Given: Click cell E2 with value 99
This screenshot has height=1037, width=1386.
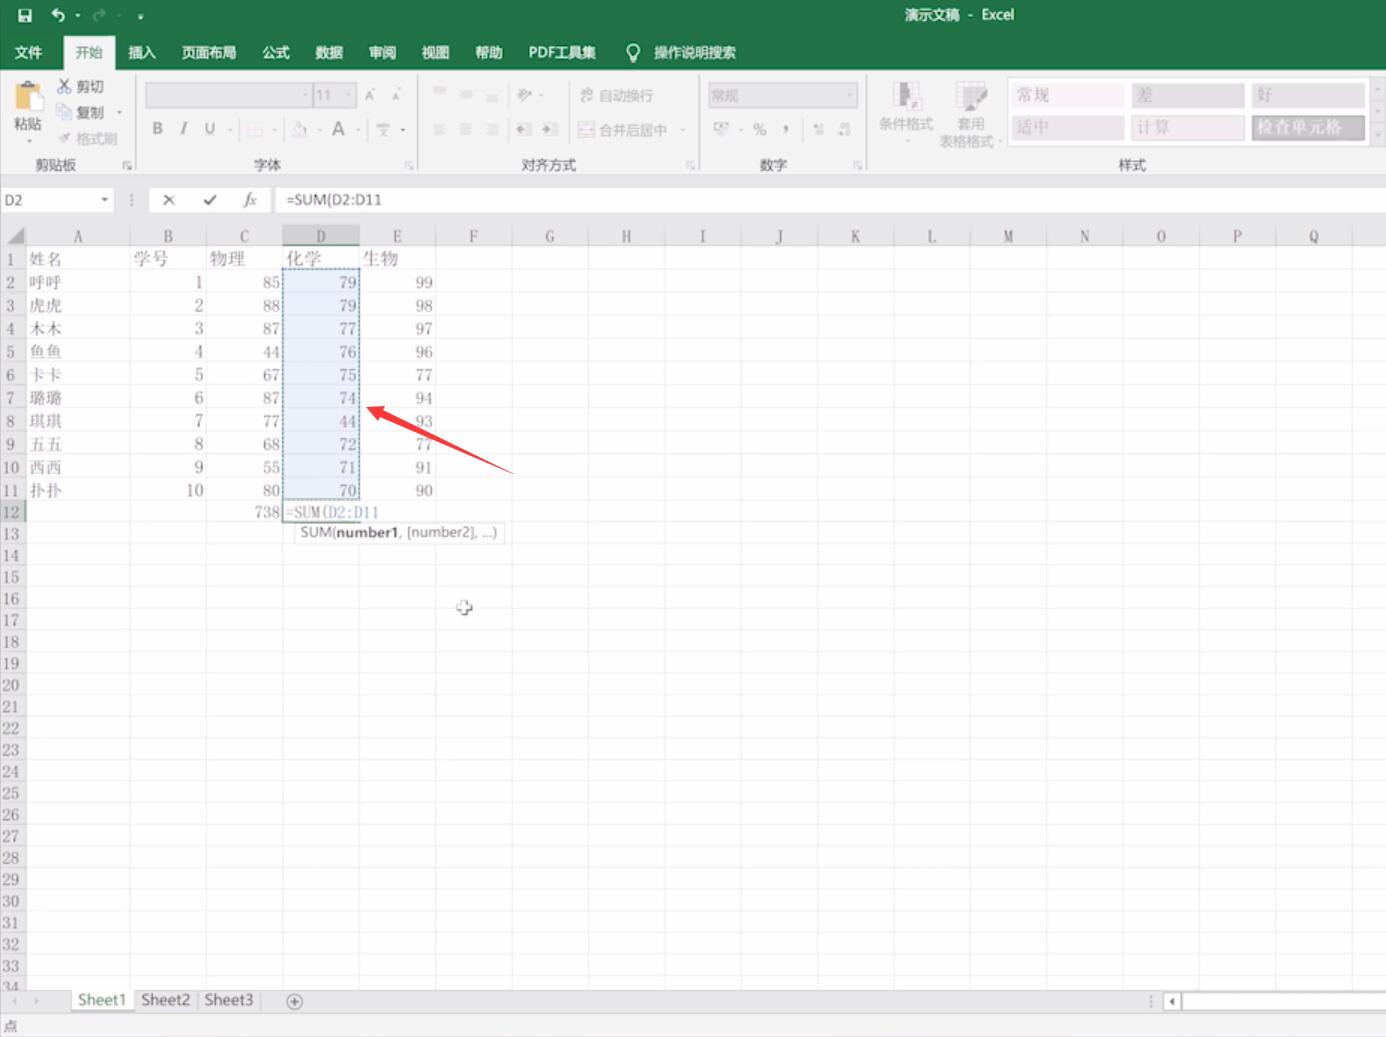Looking at the screenshot, I should (397, 282).
